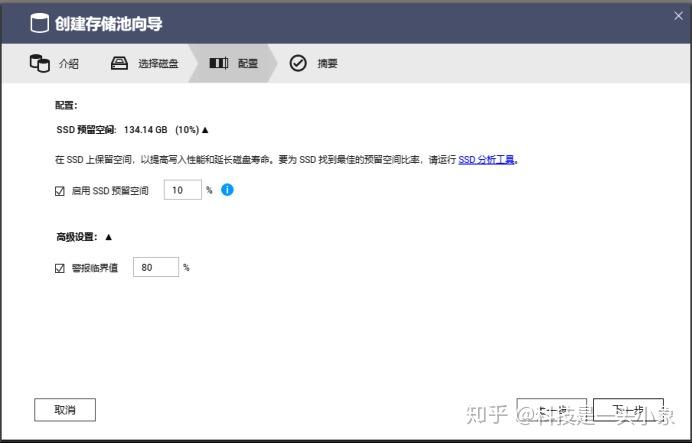Viewport: 692px width, 443px height.
Task: Click the 配置 step icon
Action: click(x=218, y=63)
